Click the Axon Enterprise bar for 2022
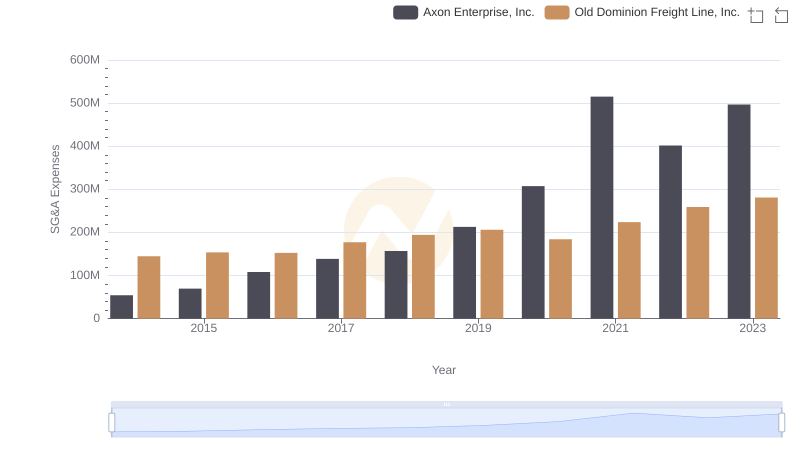Screen dimensions: 800x461 pyautogui.click(x=670, y=232)
